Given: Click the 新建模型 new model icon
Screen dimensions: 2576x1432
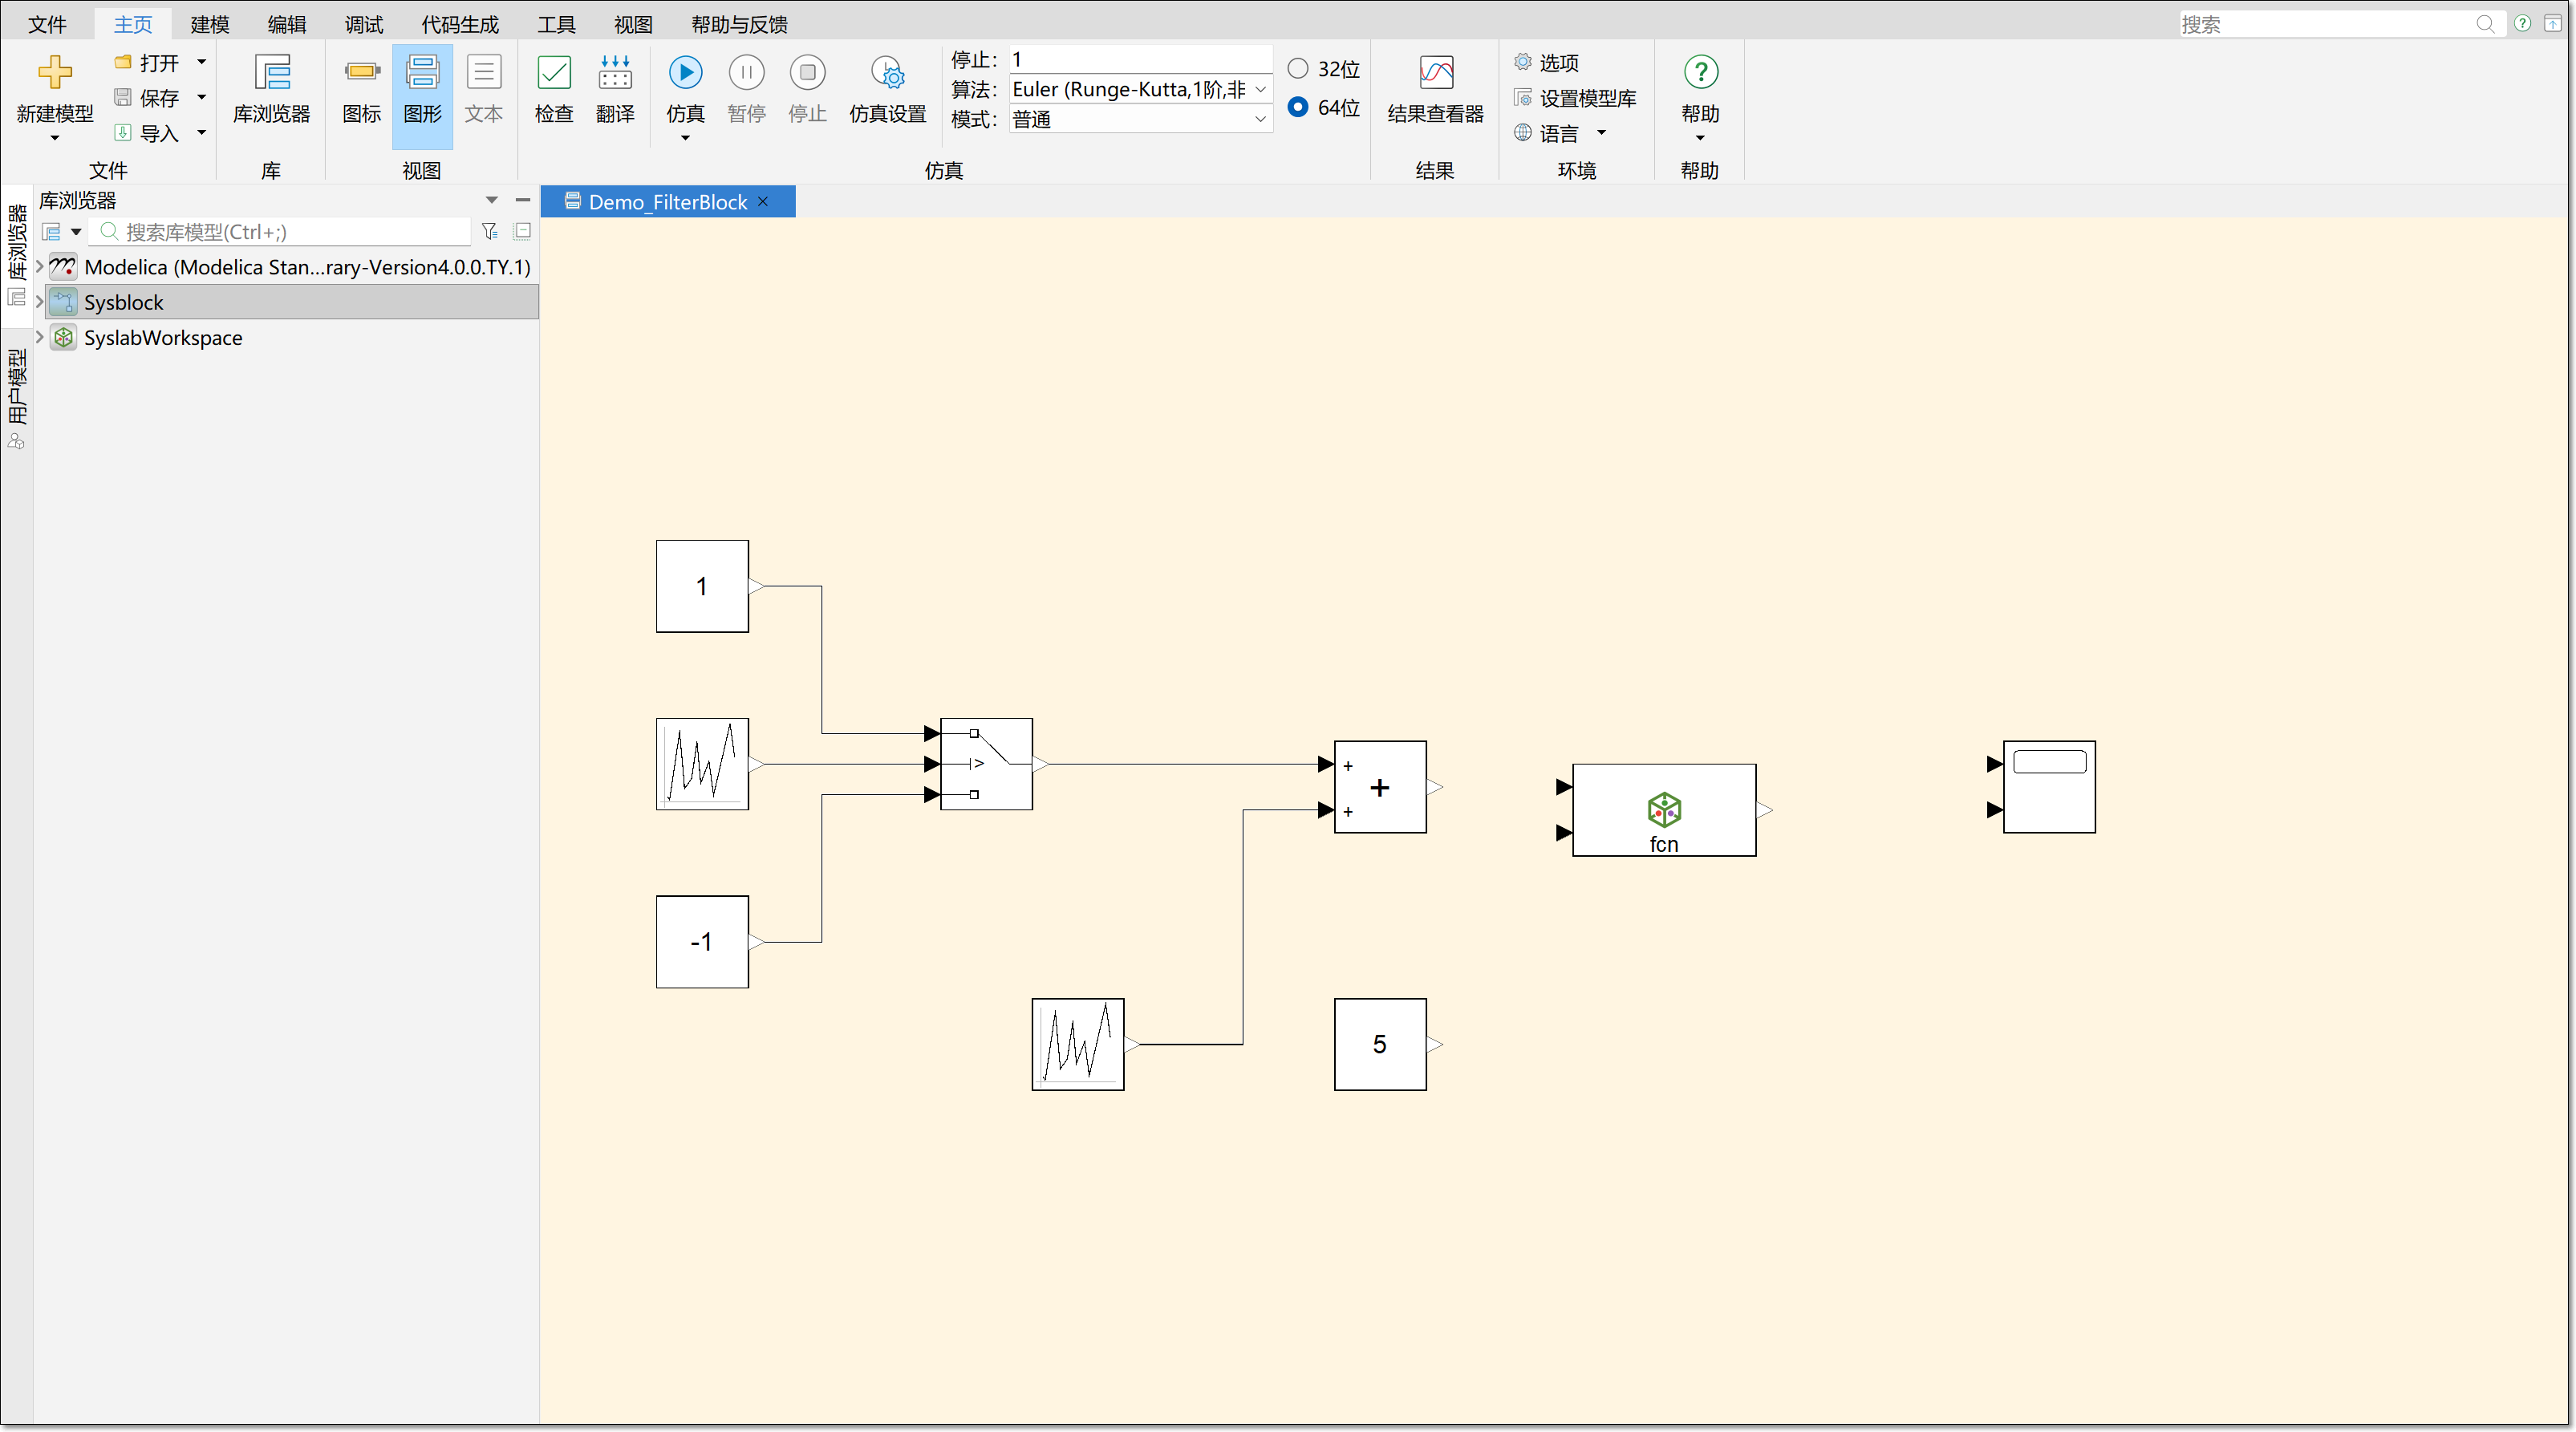Looking at the screenshot, I should click(x=55, y=72).
